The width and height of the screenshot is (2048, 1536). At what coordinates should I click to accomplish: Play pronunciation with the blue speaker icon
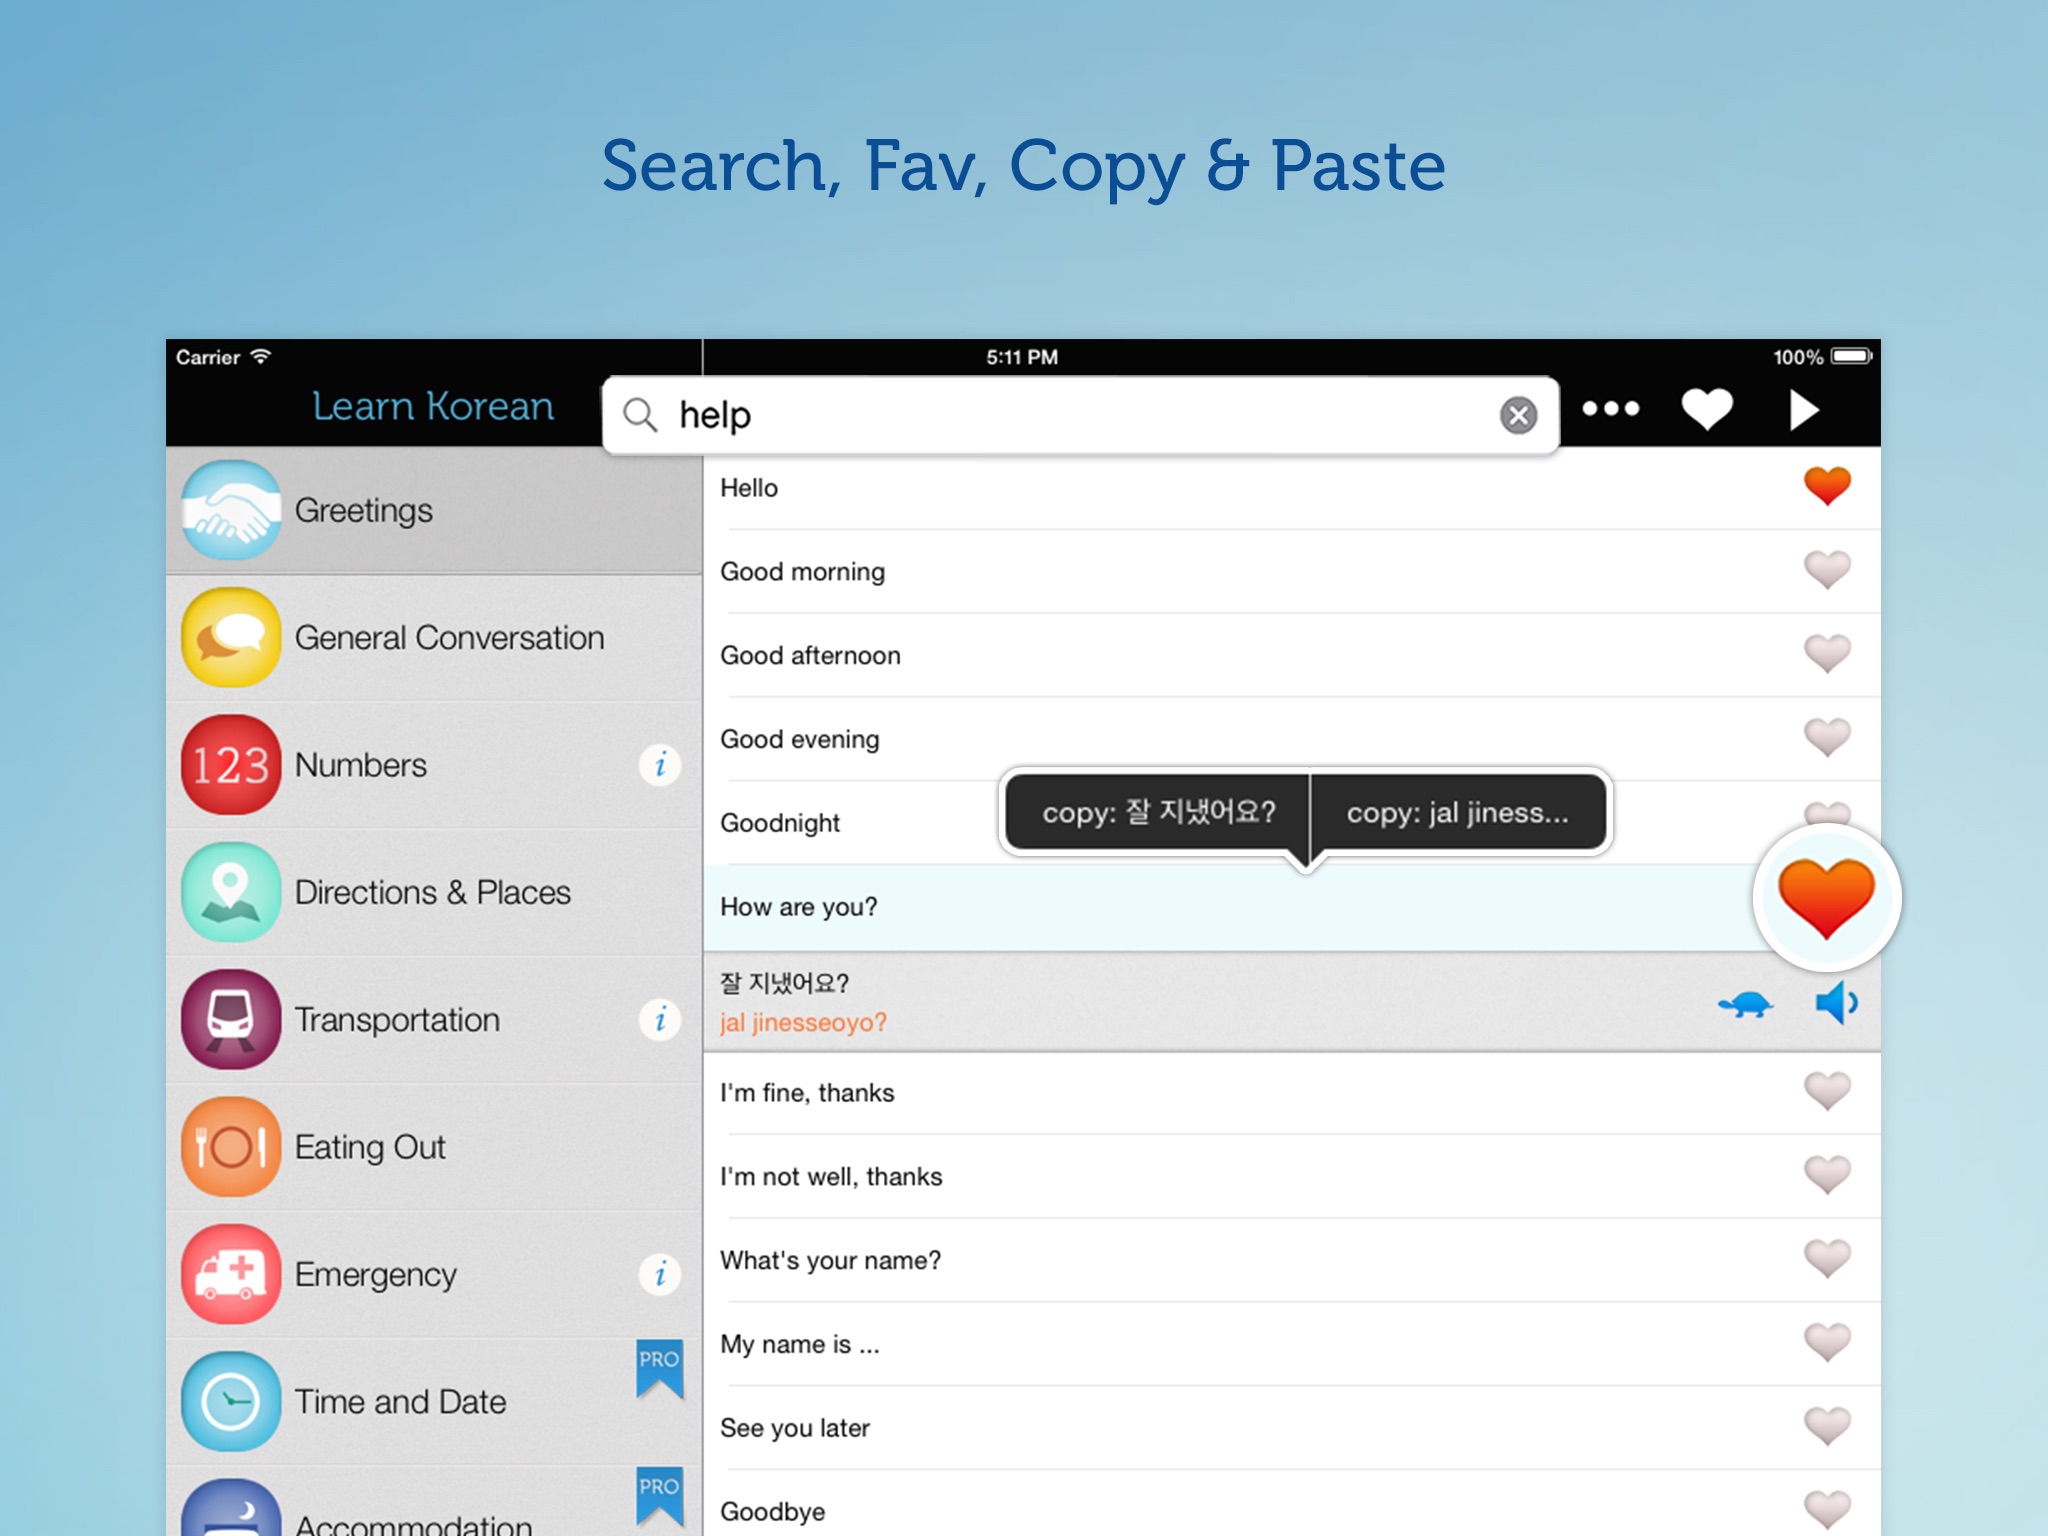coord(1836,1003)
